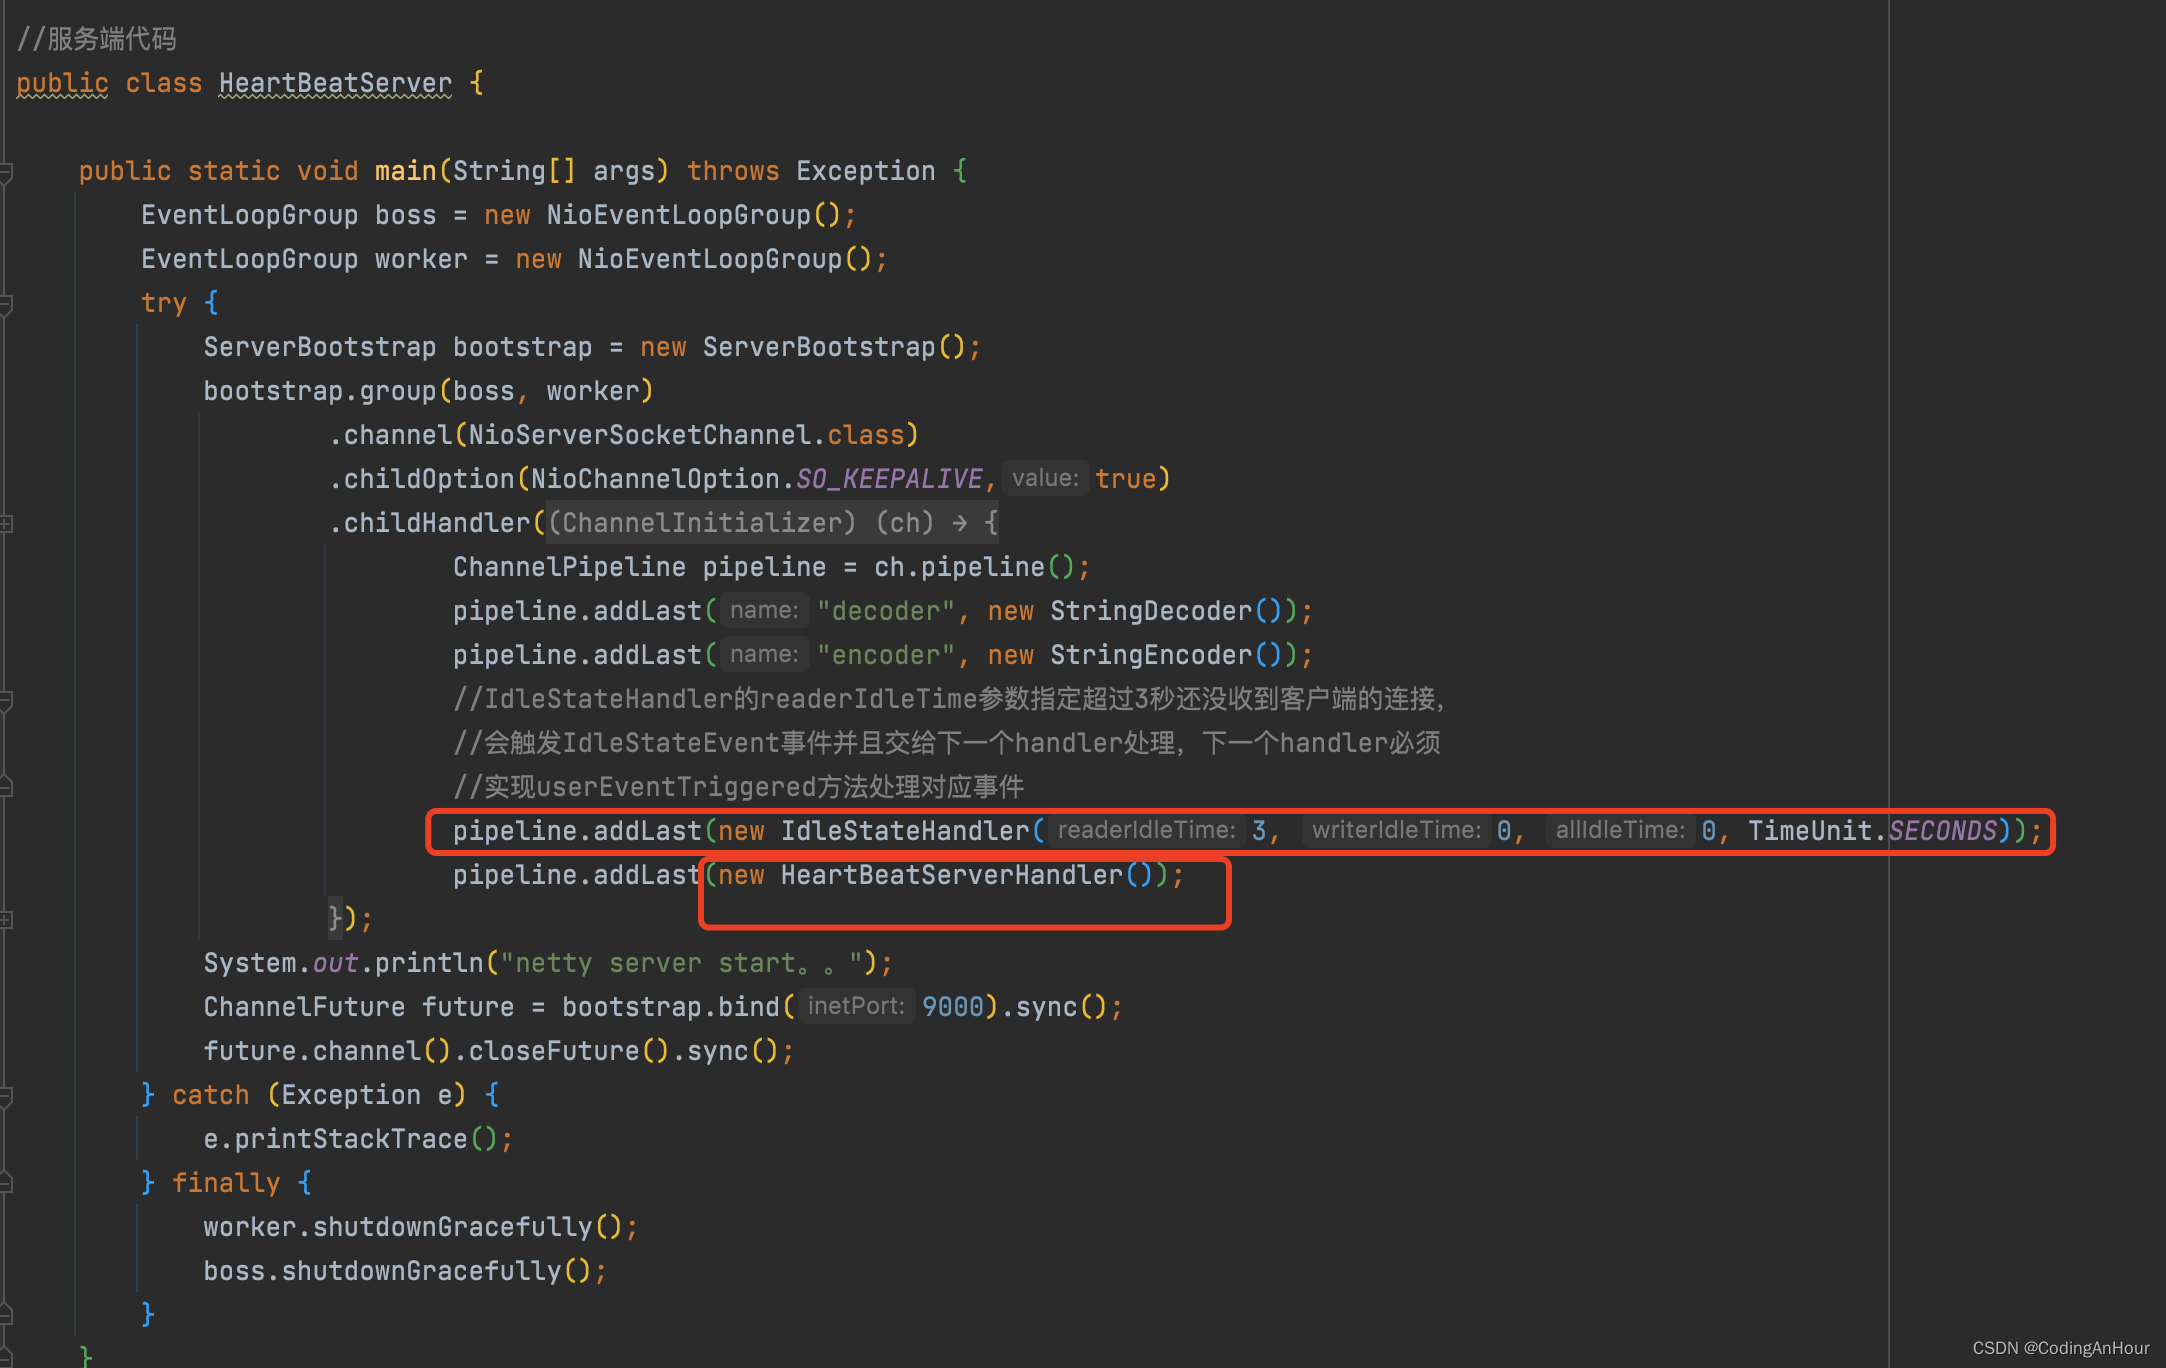Collapse the main method fold marker

pos(6,172)
